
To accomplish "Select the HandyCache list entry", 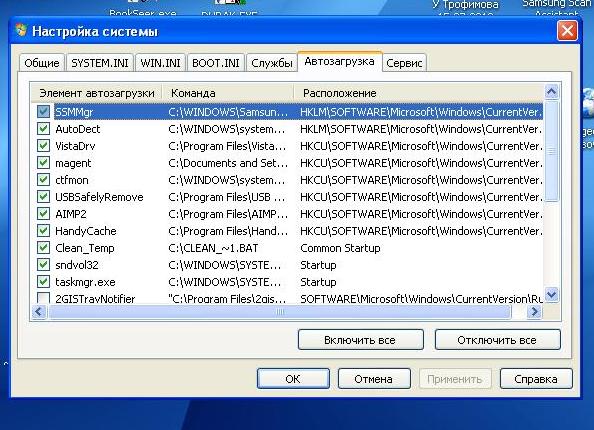I will pyautogui.click(x=86, y=231).
